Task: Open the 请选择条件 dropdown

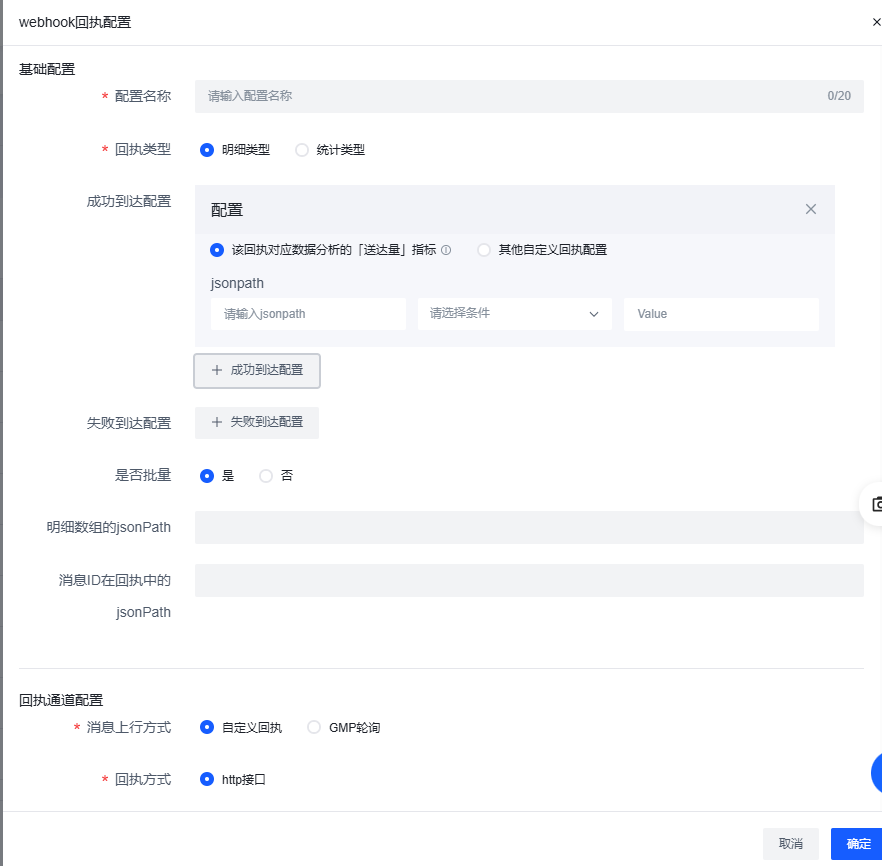Action: 515,314
